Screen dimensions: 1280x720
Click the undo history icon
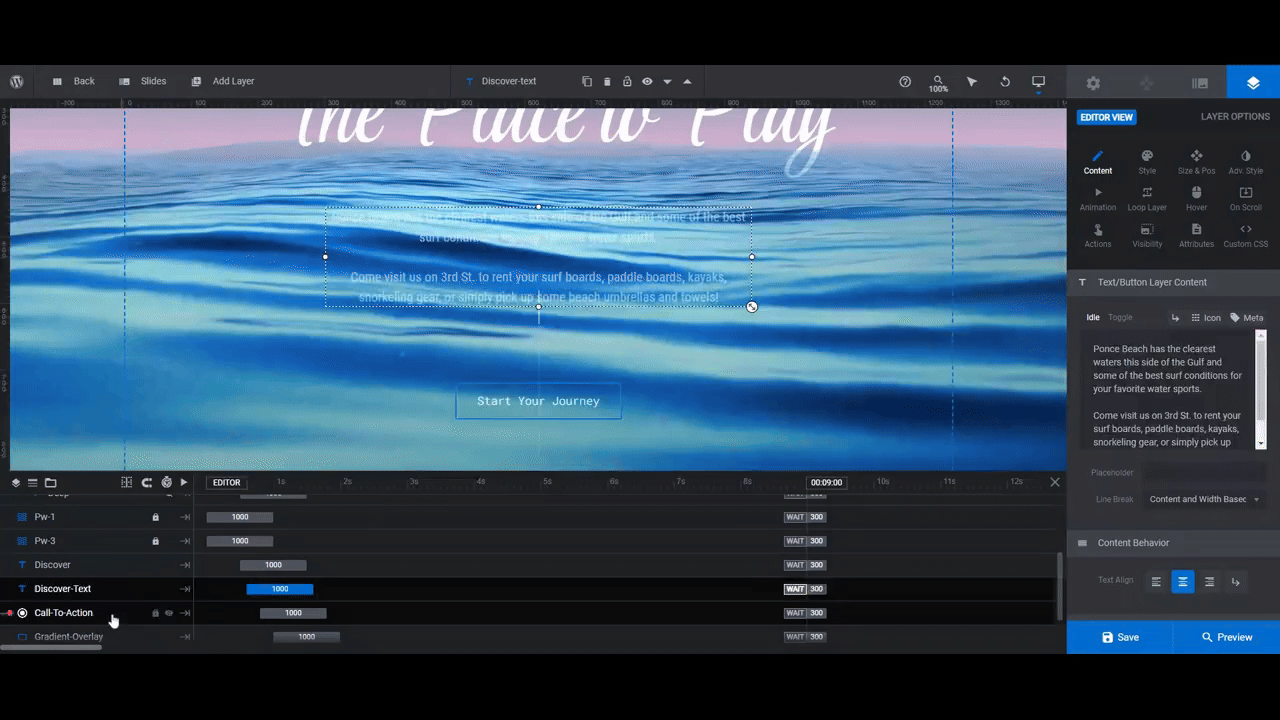(x=1005, y=82)
